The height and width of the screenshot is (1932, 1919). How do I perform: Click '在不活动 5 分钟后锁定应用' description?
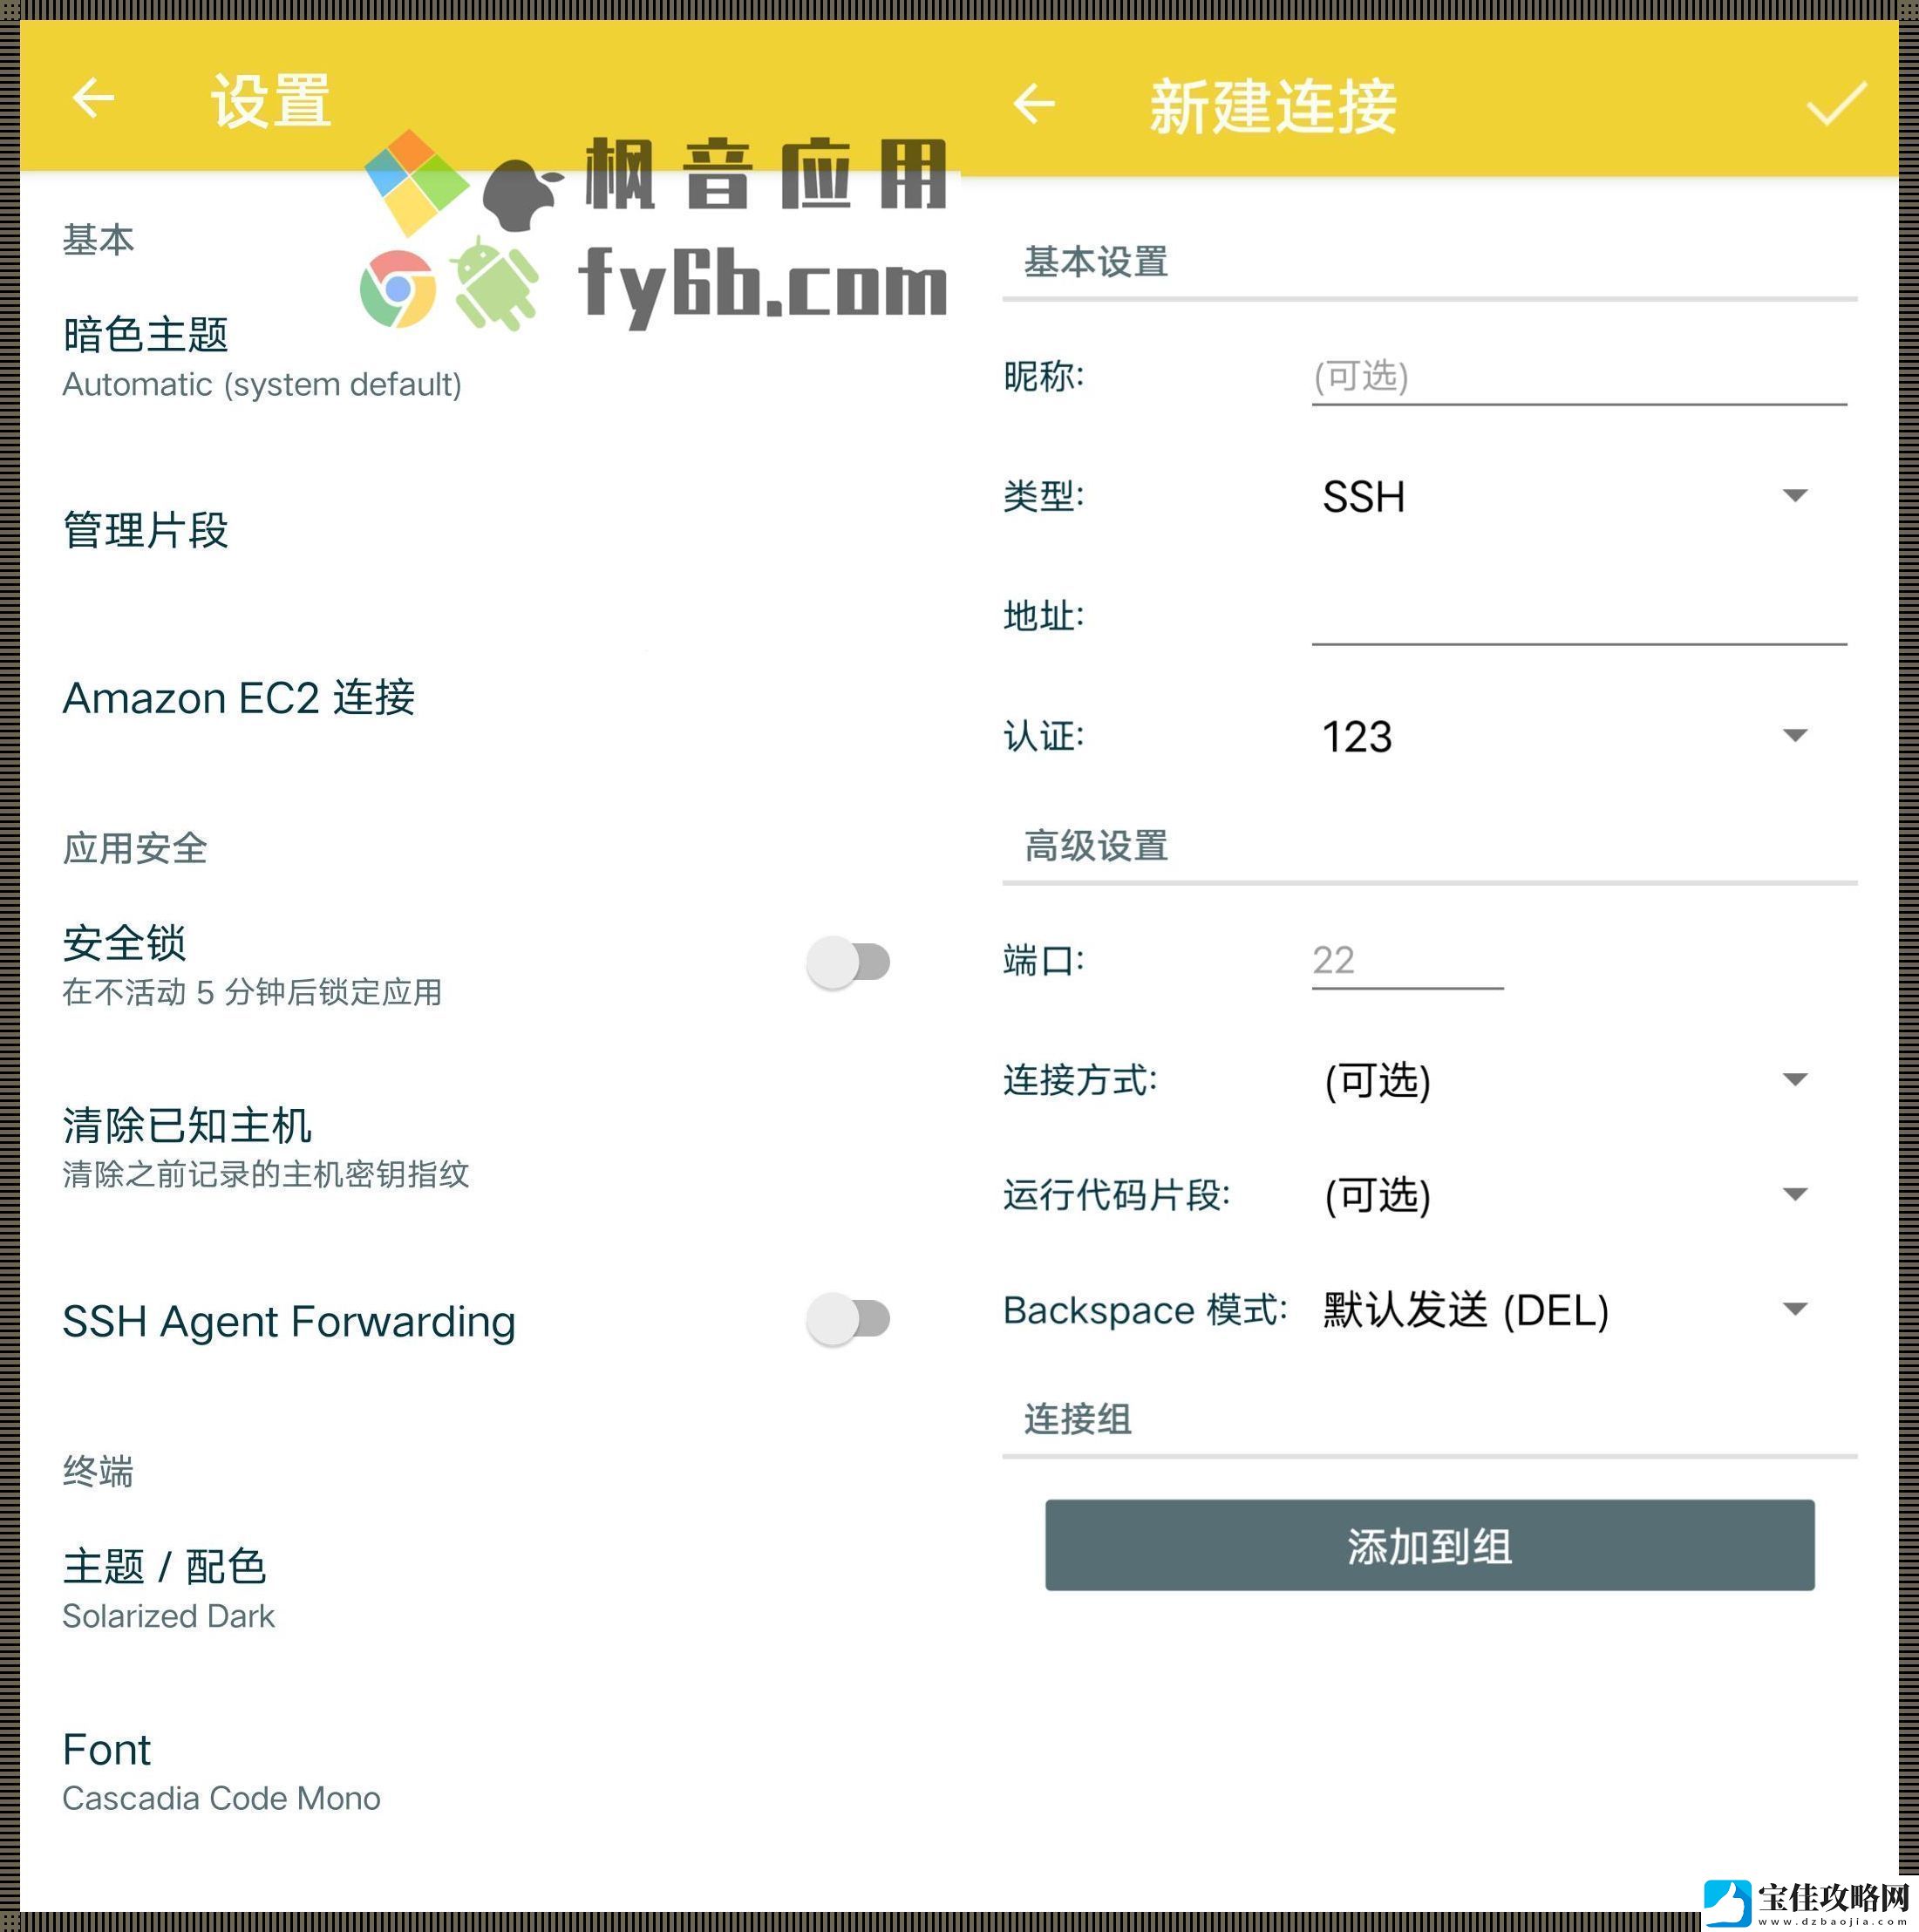coord(252,992)
